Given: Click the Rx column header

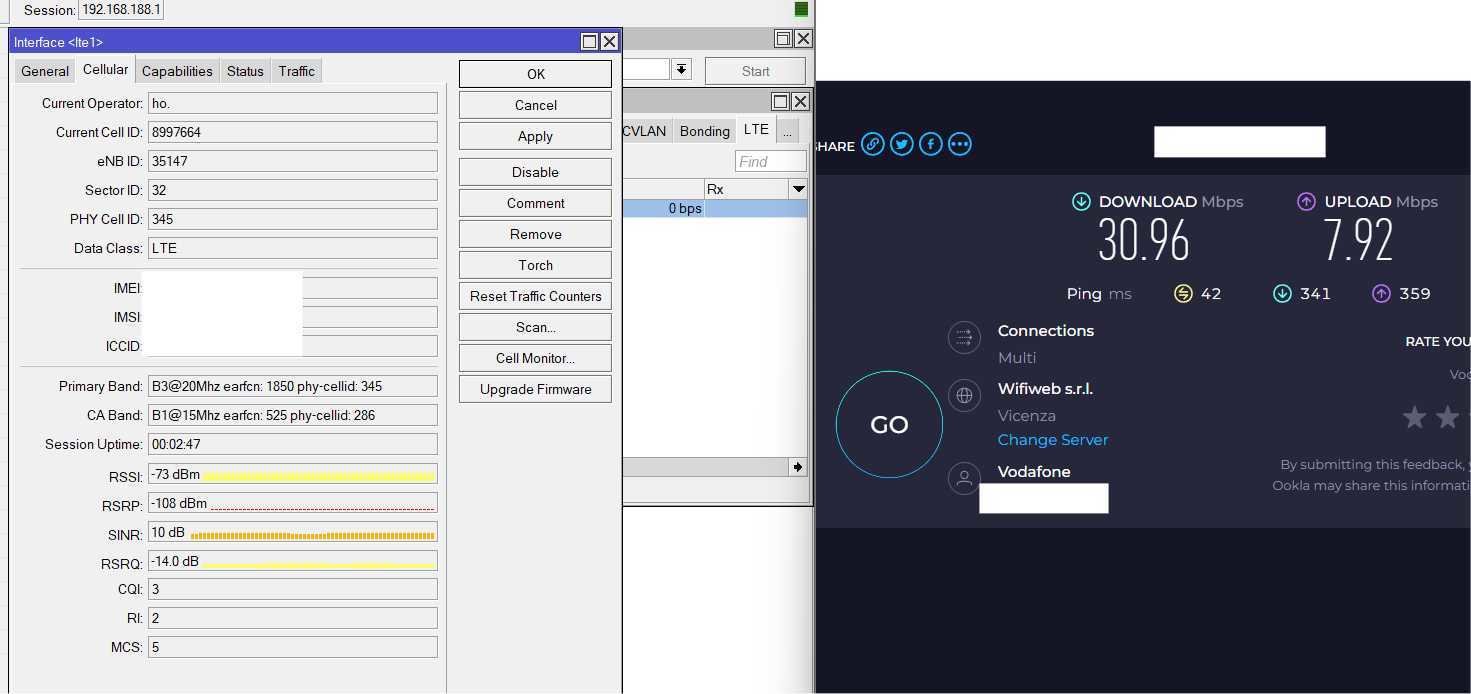Looking at the screenshot, I should point(746,189).
